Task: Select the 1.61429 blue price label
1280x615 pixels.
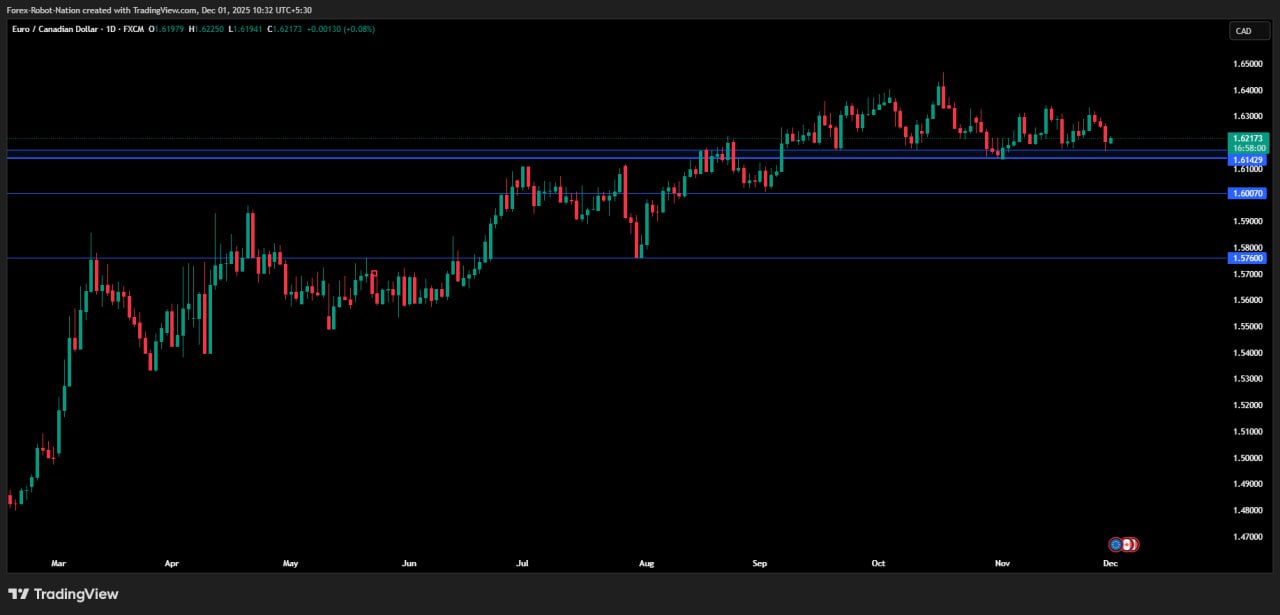Action: click(1248, 160)
